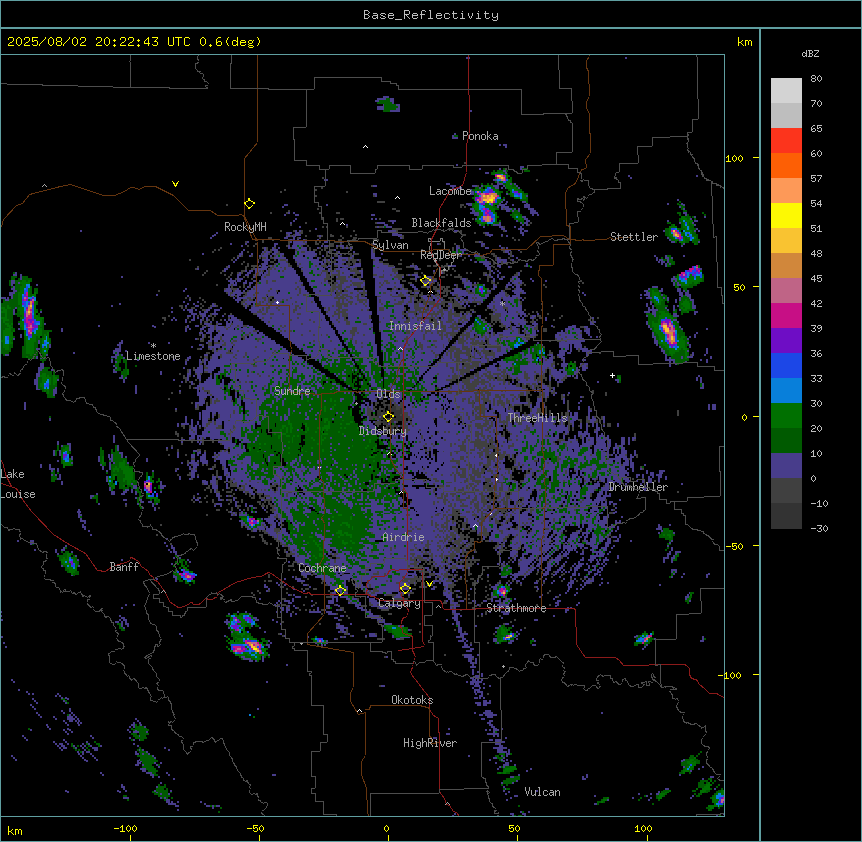
Task: Select the ThreeHills label
Action: [537, 418]
